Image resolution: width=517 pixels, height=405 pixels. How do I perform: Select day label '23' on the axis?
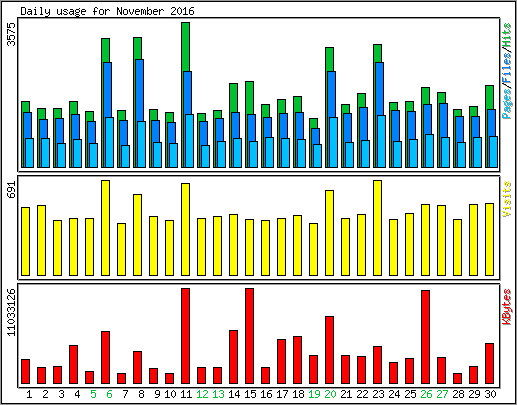[378, 394]
